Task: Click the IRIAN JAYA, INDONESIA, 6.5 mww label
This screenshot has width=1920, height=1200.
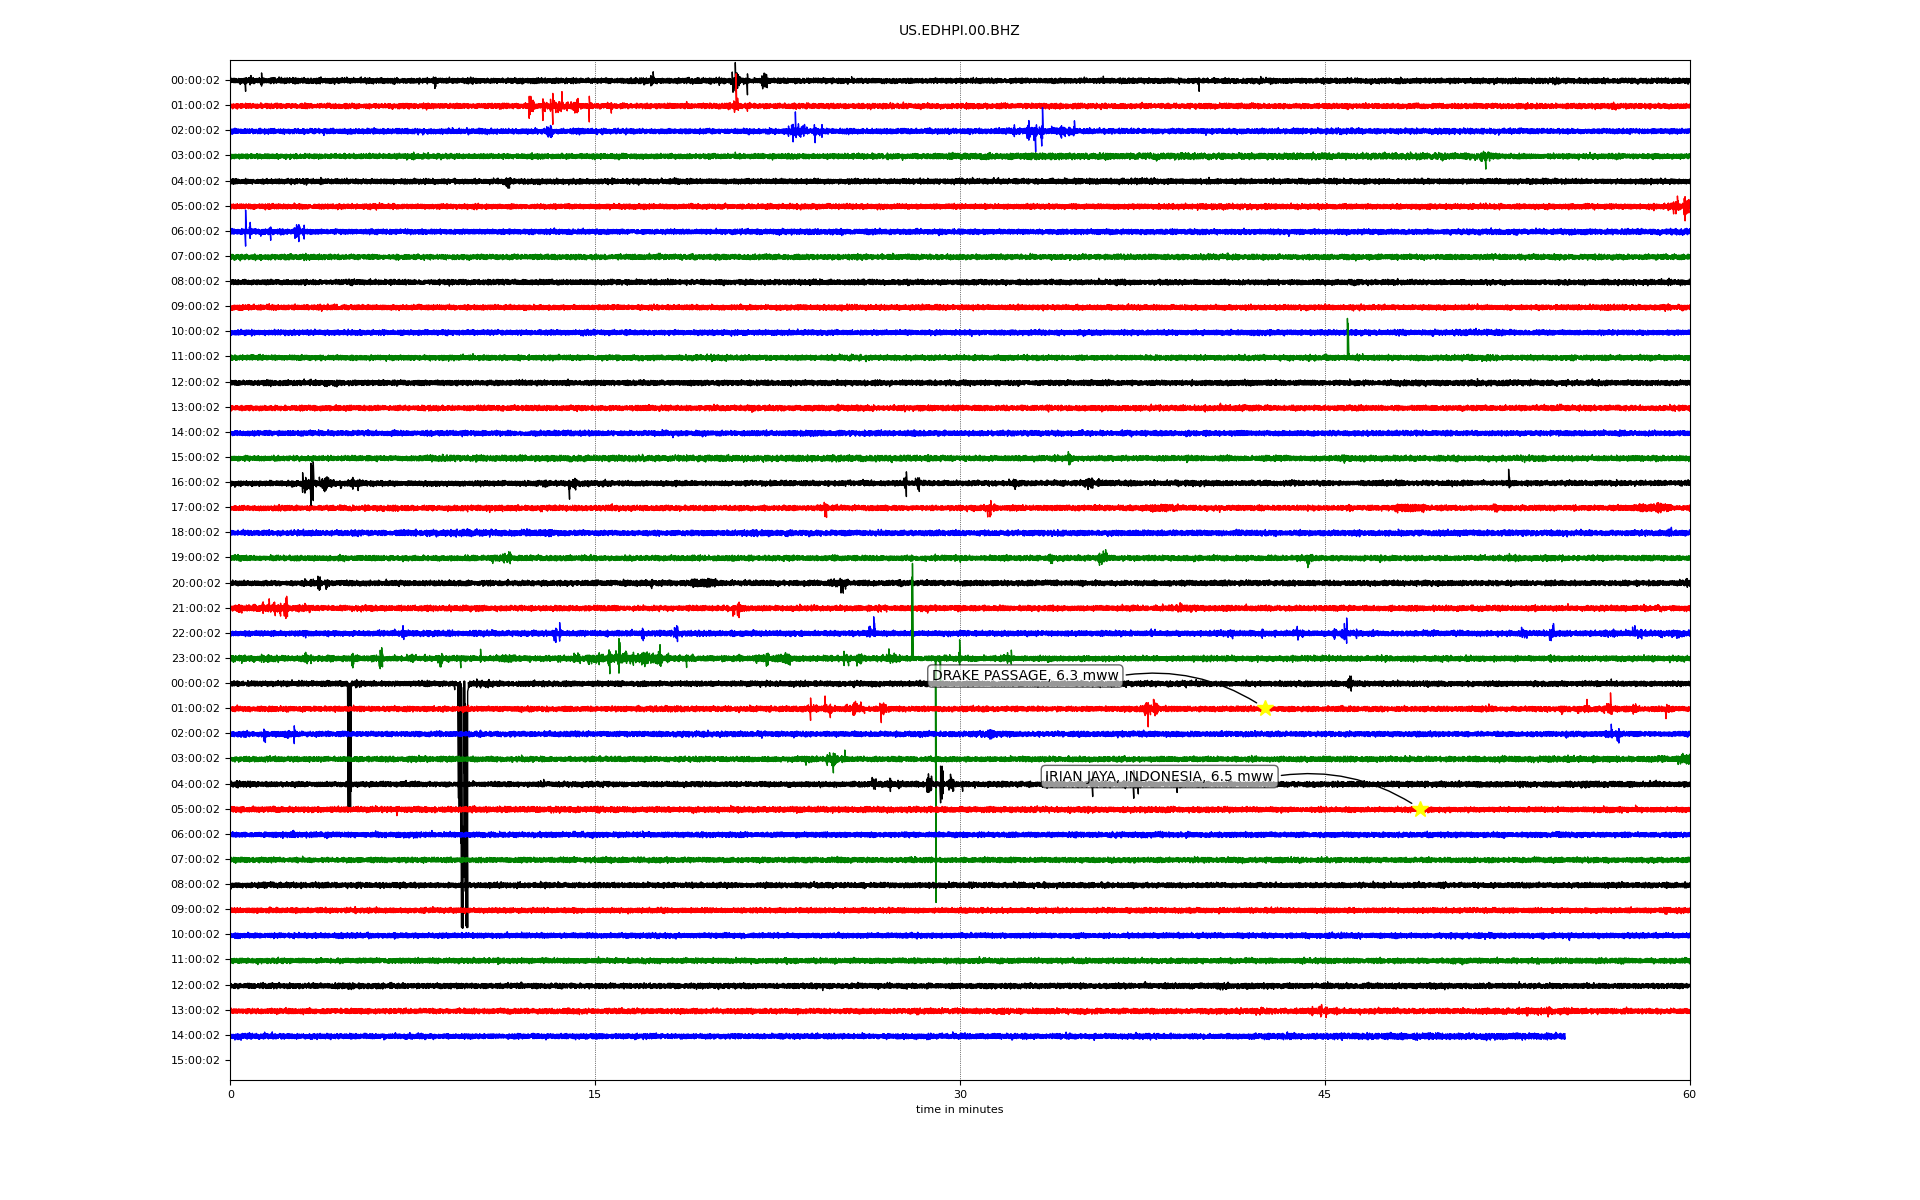Action: pyautogui.click(x=1159, y=777)
